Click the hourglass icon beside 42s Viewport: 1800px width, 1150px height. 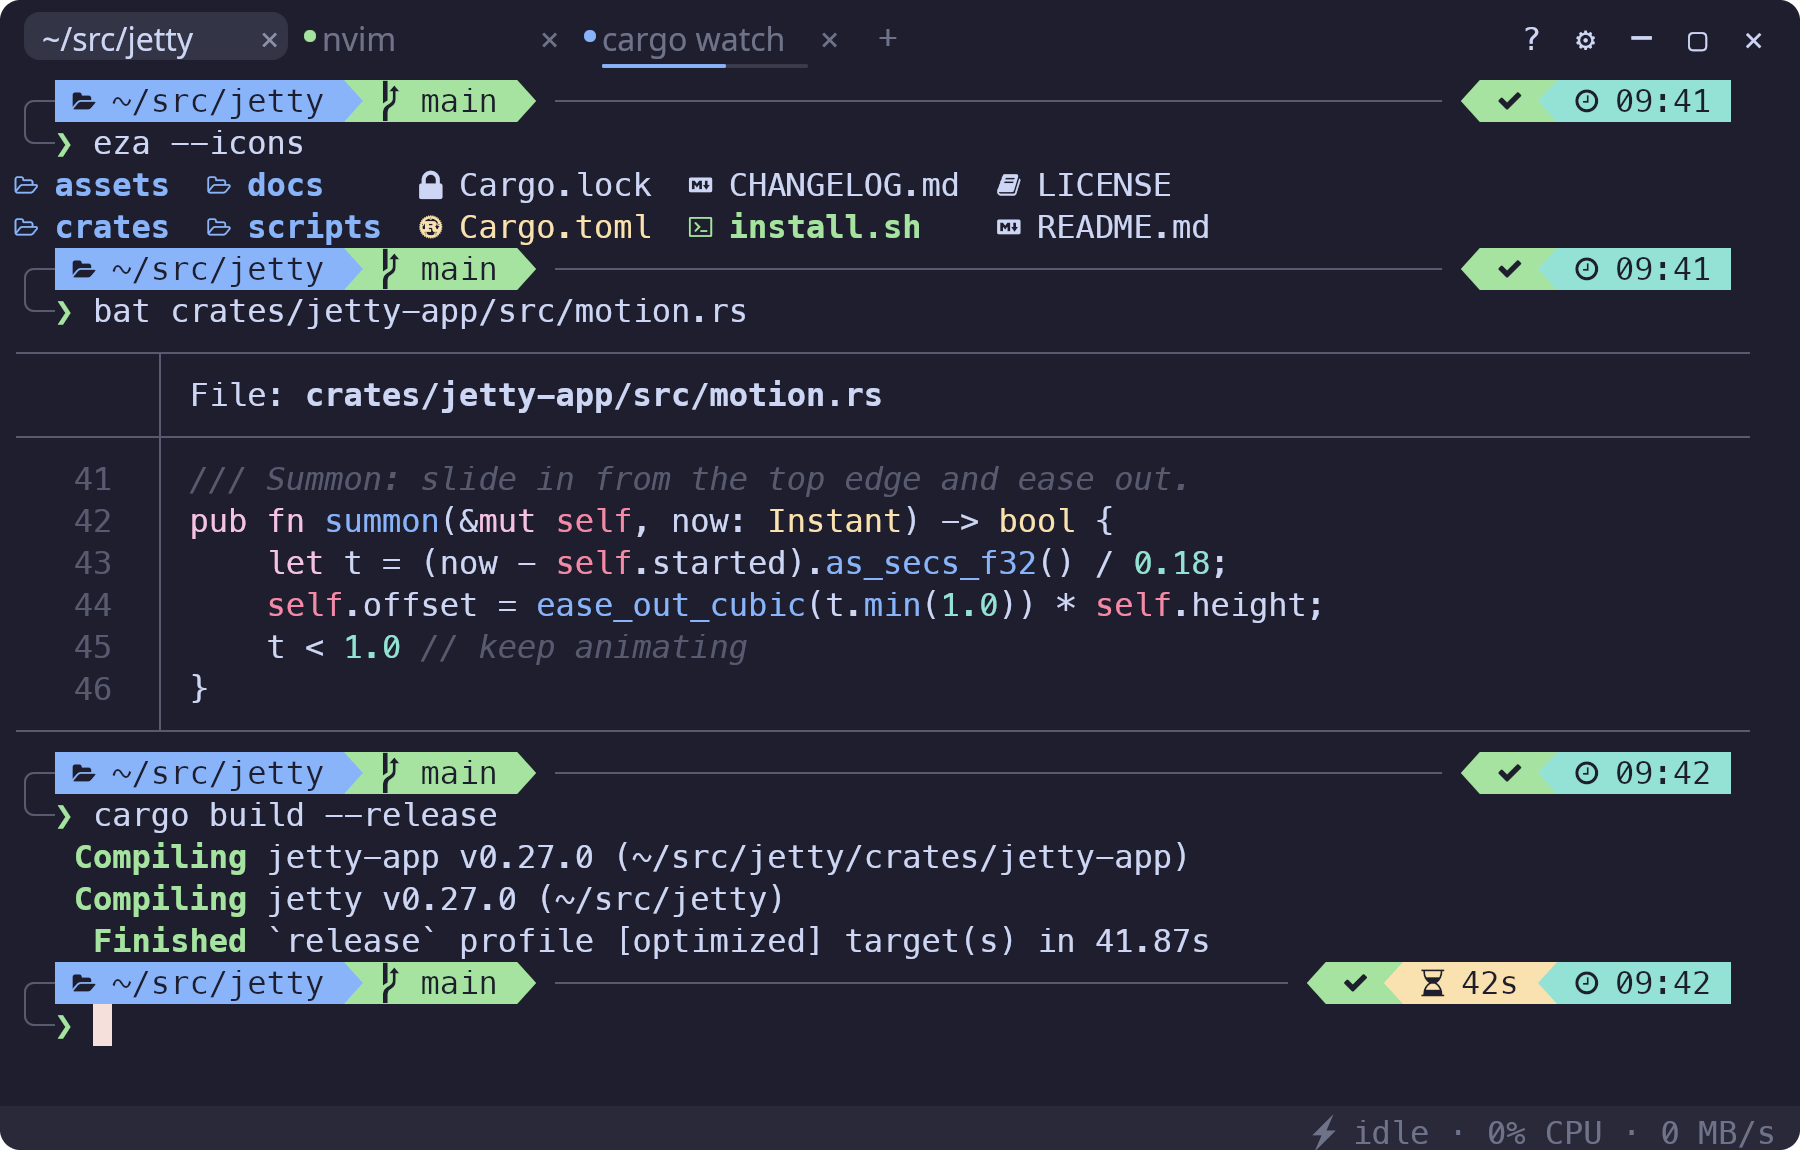point(1433,984)
